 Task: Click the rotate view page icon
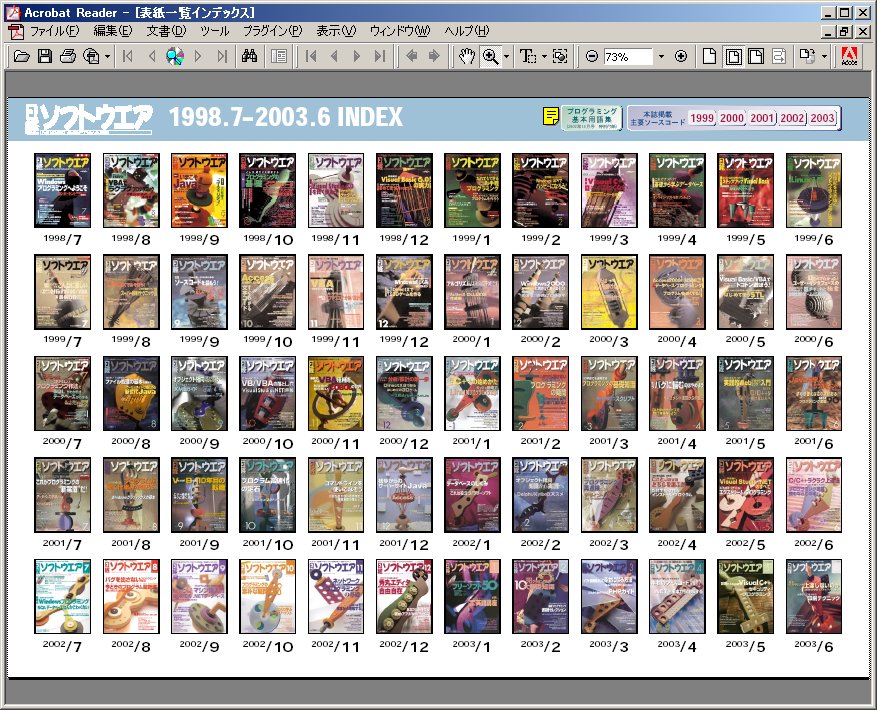click(807, 56)
